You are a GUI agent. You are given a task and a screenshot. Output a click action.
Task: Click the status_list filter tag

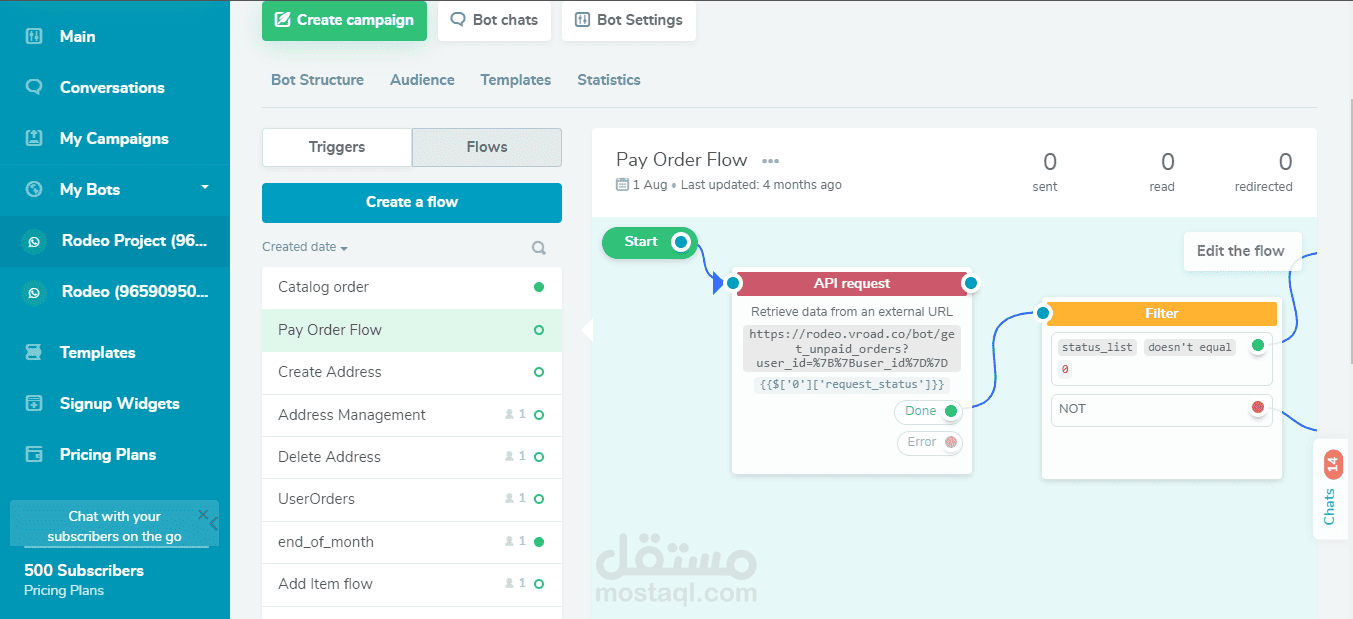1098,347
